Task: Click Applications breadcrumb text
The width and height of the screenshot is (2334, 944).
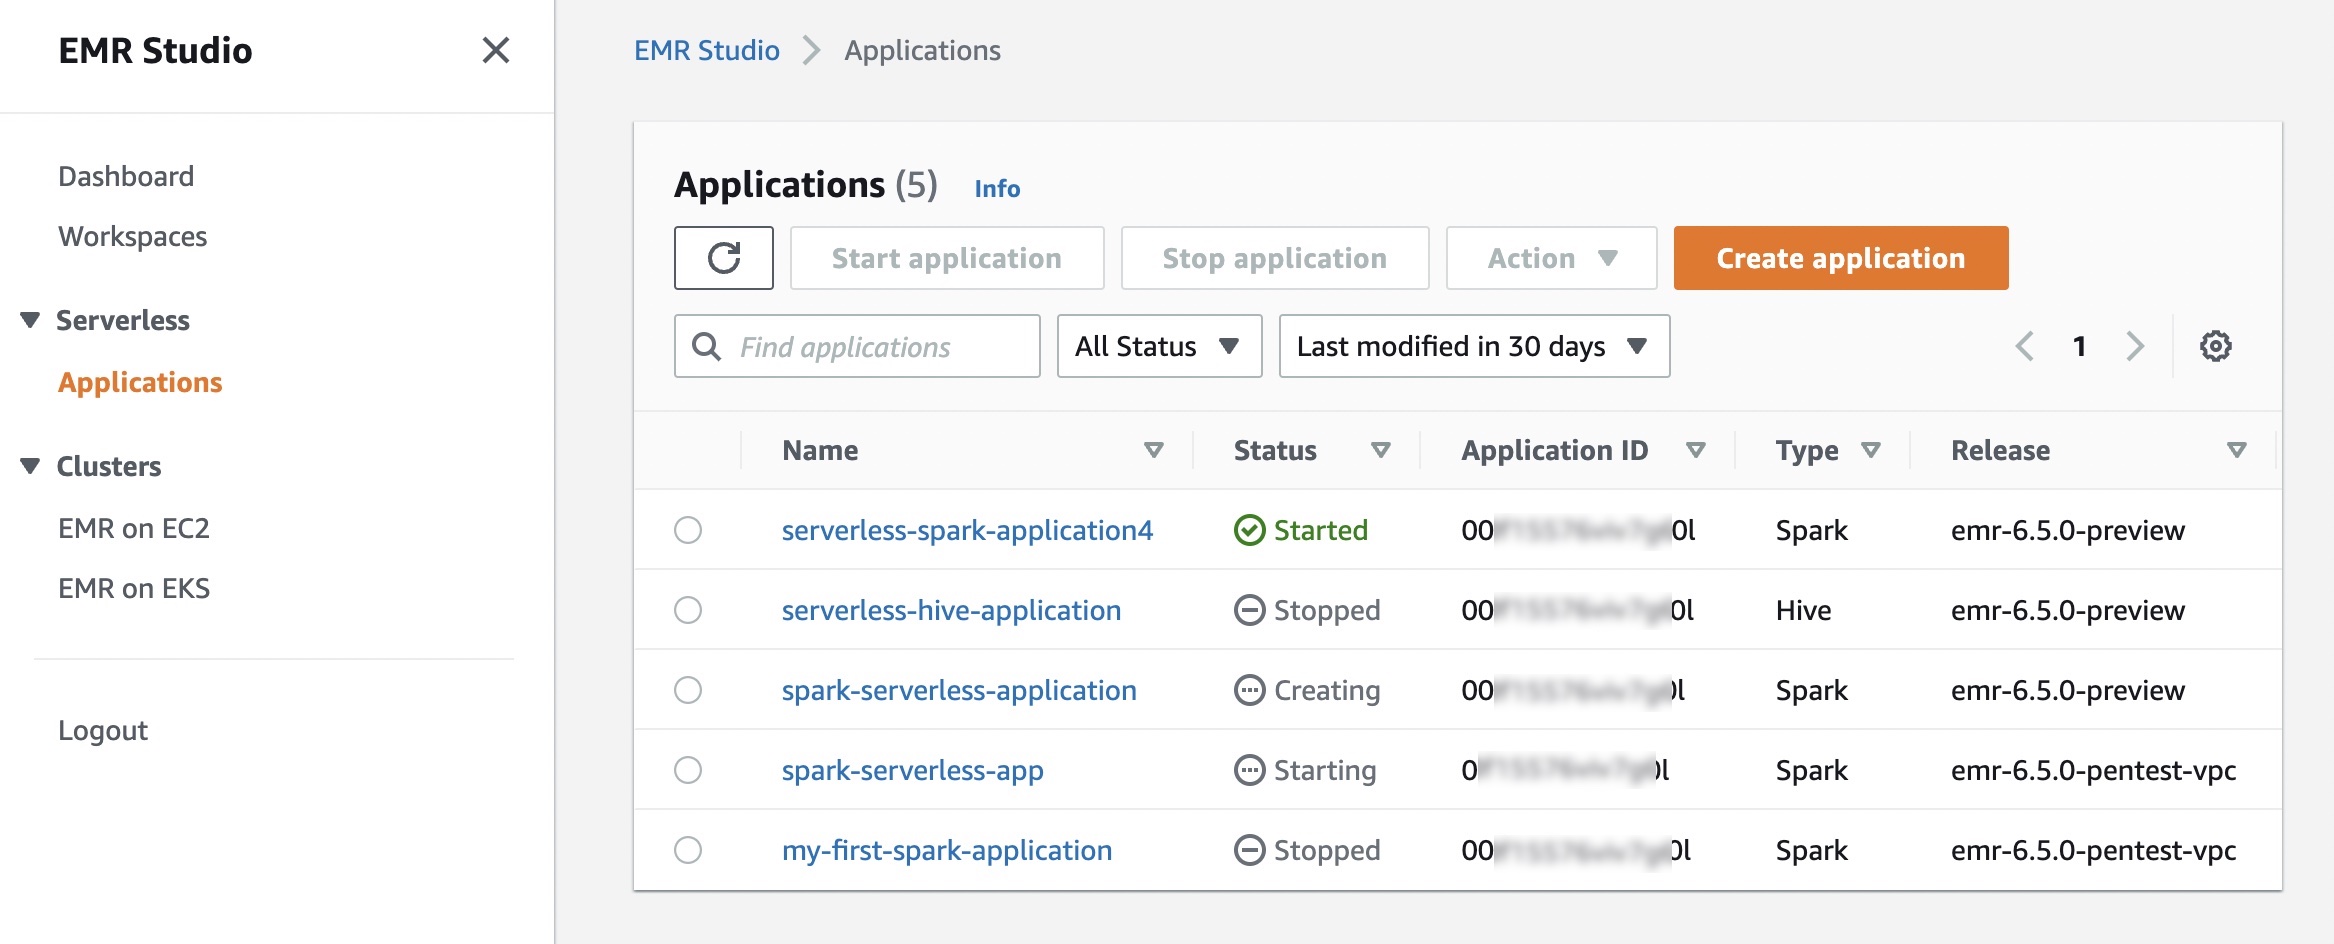Action: 922,50
